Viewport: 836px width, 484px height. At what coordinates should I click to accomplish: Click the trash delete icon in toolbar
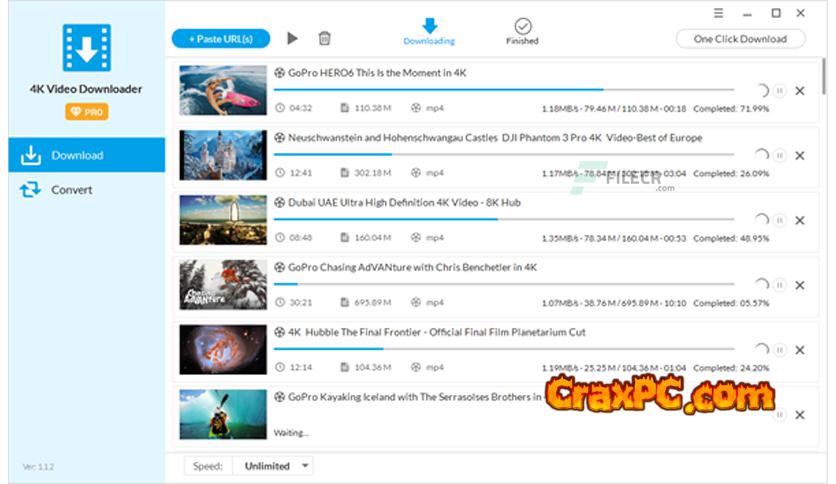coord(324,38)
